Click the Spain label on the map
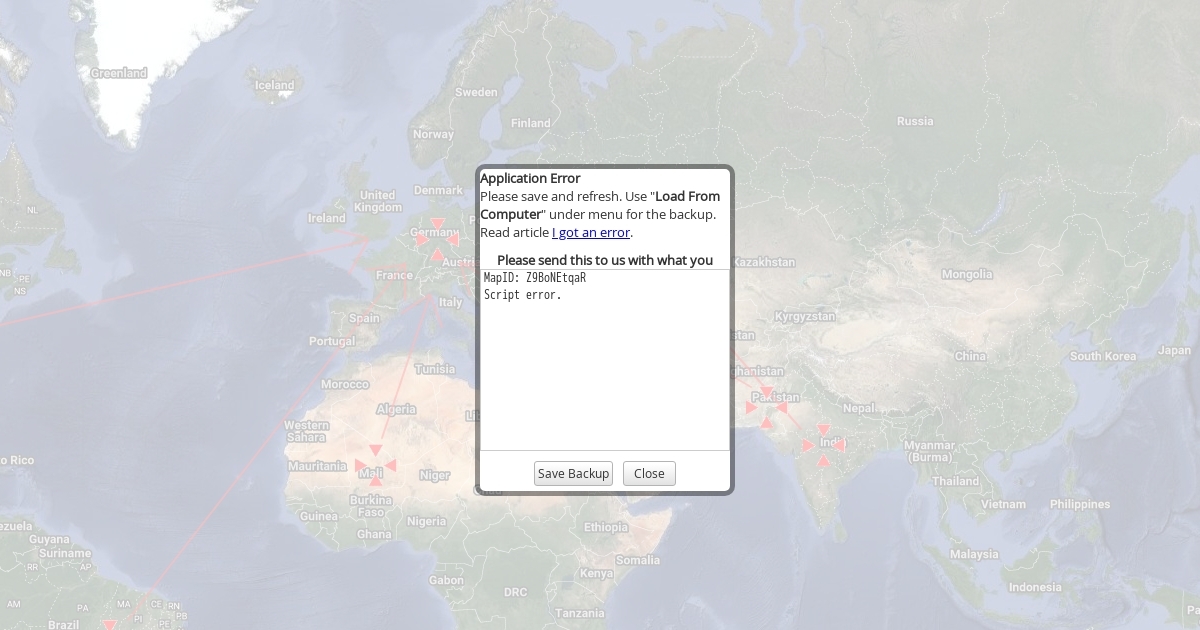Screen dimensions: 1200x630 click(364, 318)
